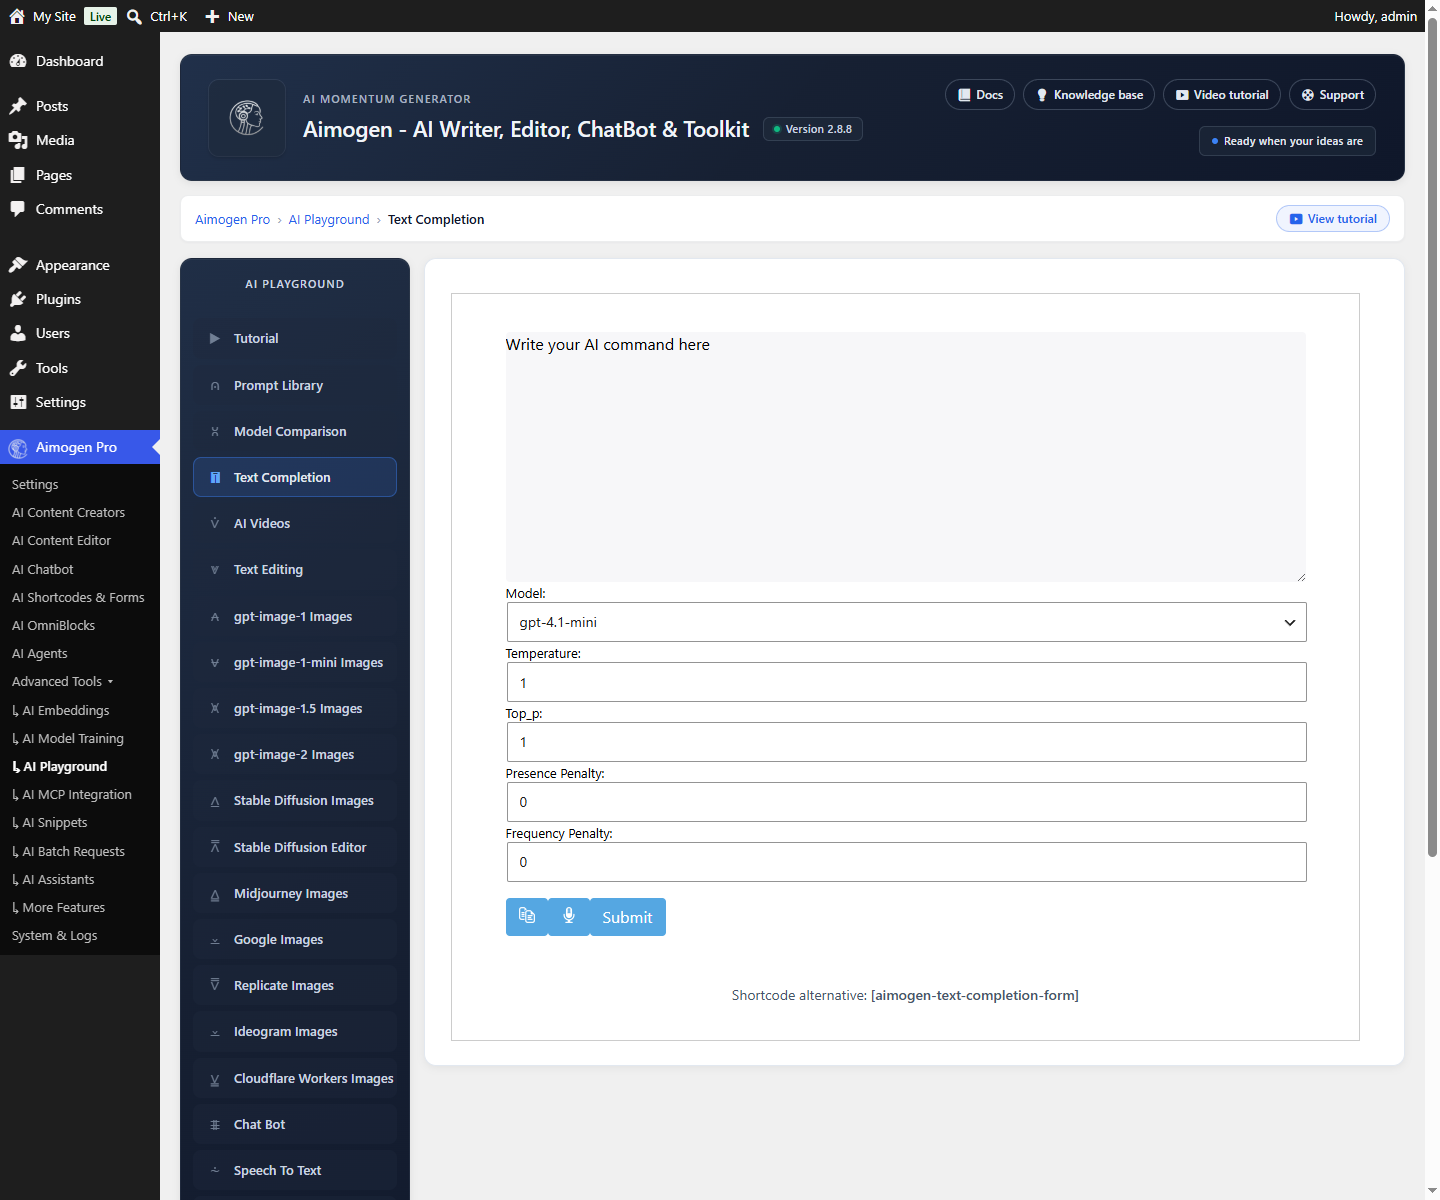1440x1200 pixels.
Task: Expand the Advanced Tools submenu arrow
Action: pyautogui.click(x=110, y=682)
